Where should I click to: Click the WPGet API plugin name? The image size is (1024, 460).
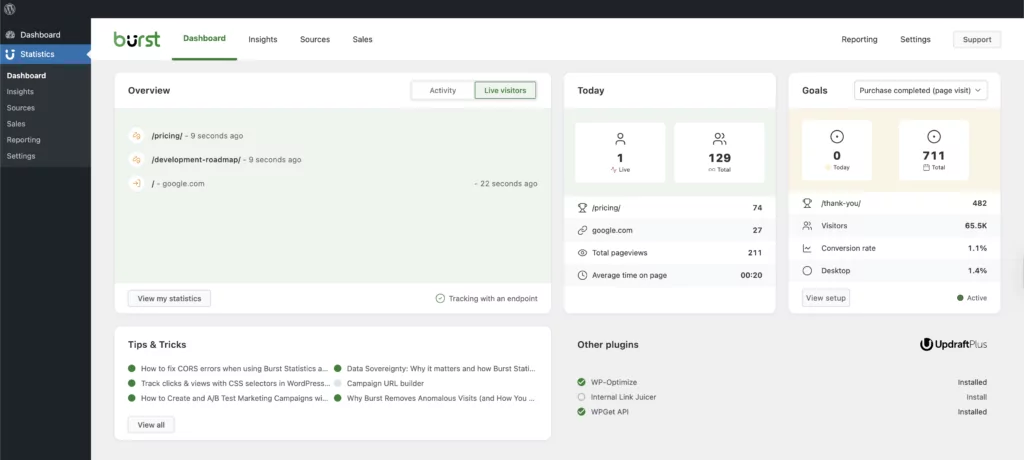point(610,412)
